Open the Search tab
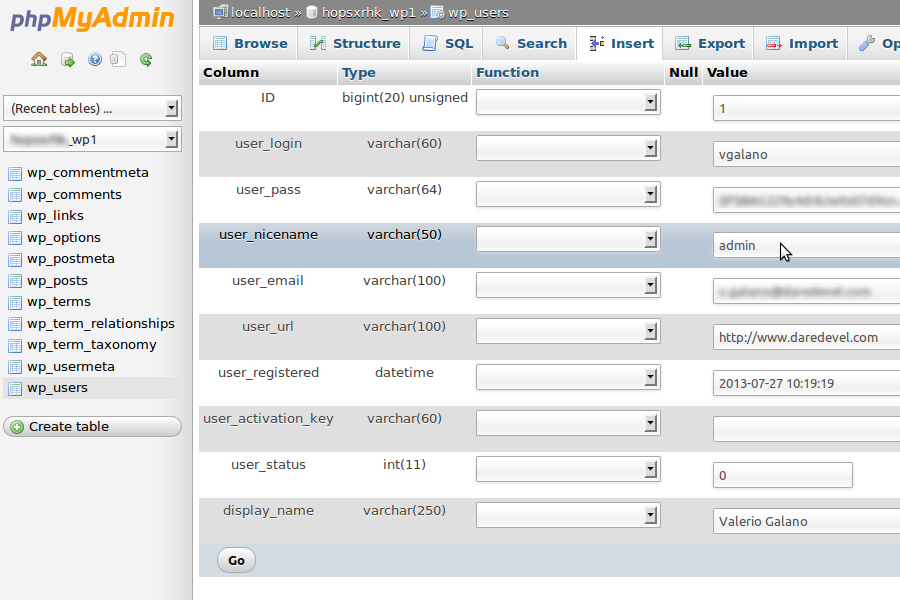Screen dimensions: 900x600 coord(530,44)
